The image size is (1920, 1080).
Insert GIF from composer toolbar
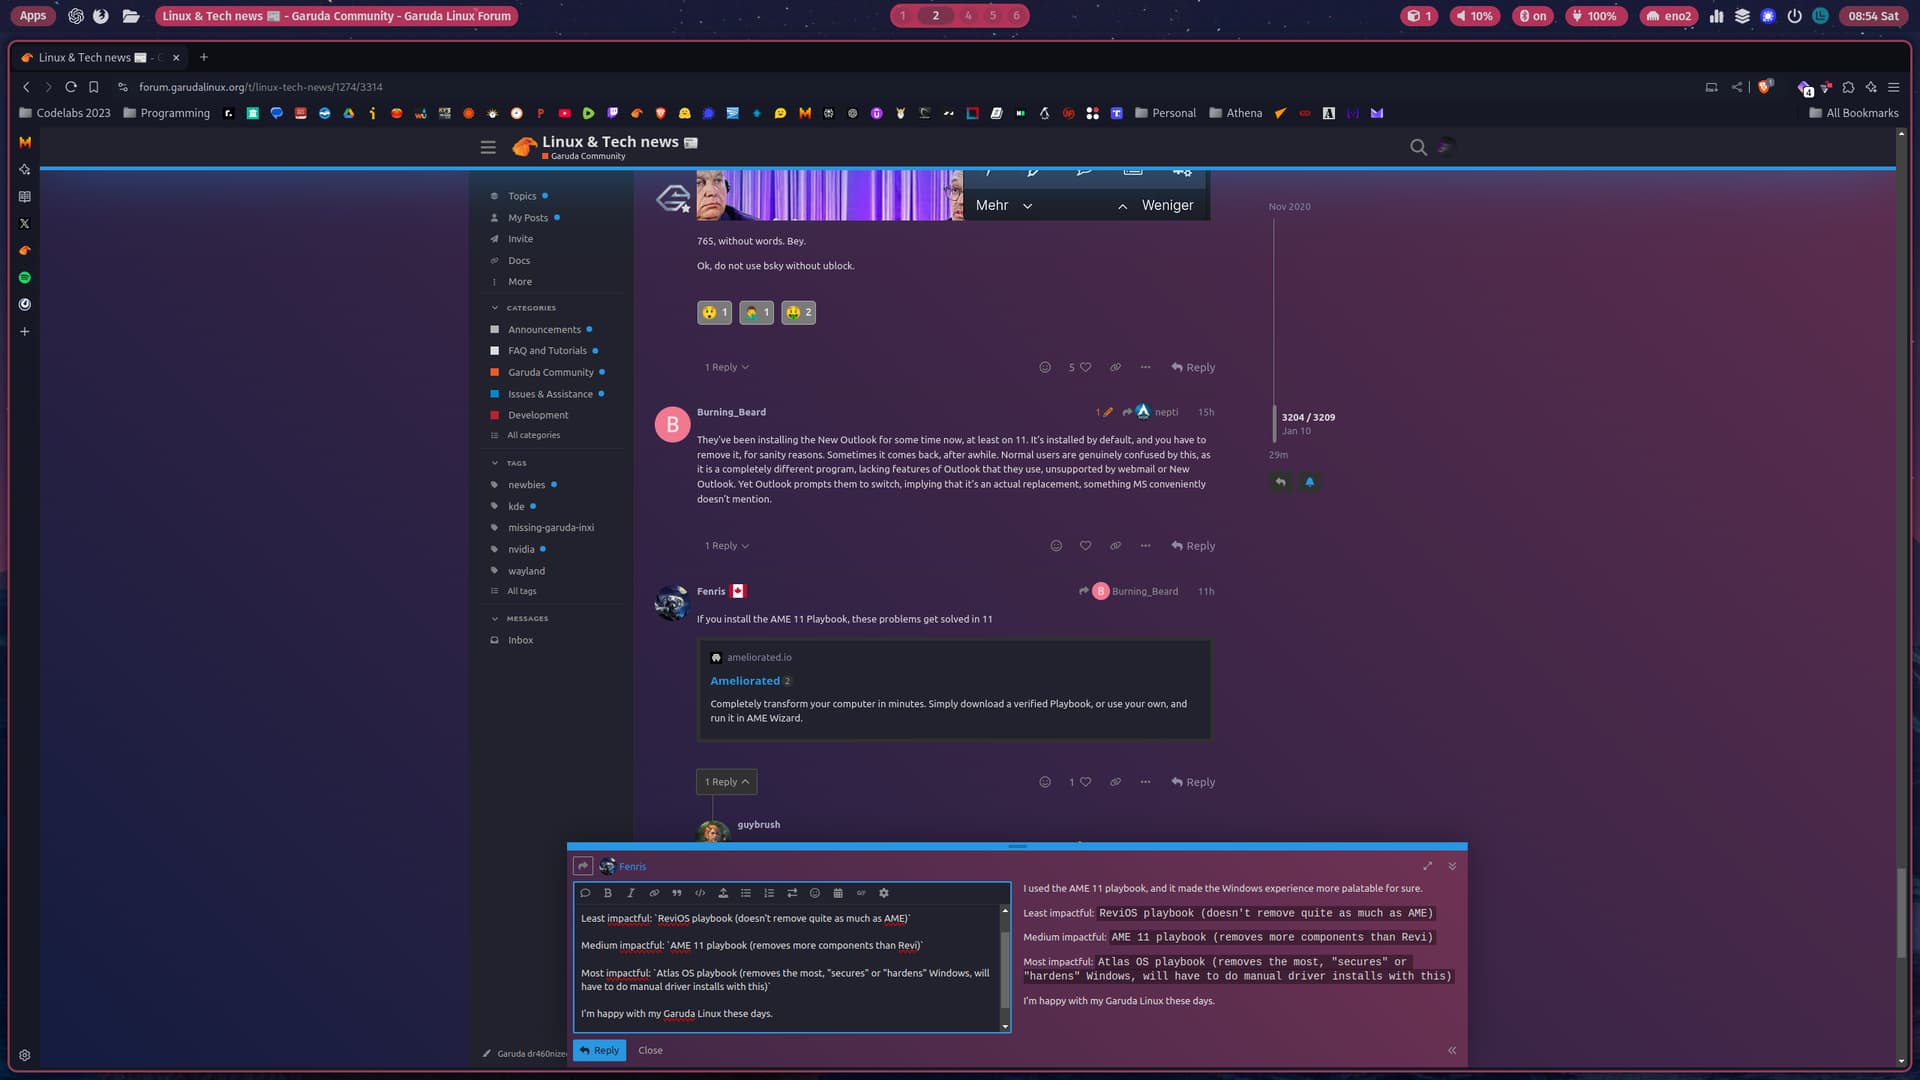tap(861, 893)
